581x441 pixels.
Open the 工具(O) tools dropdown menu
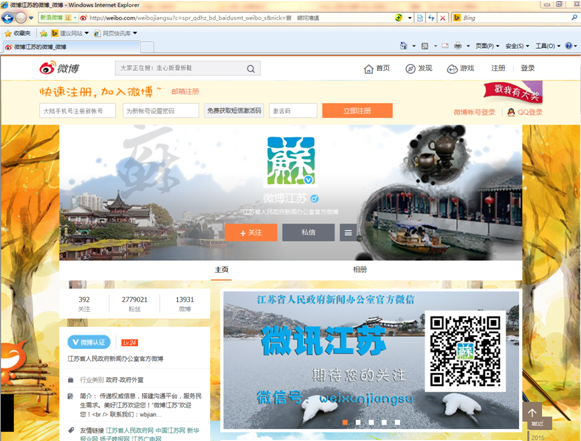[x=548, y=46]
